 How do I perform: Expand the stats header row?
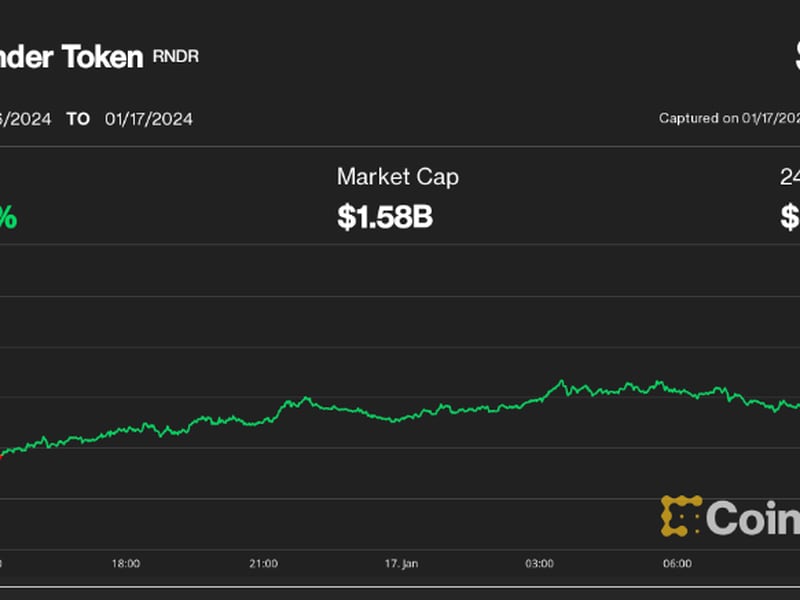tap(400, 195)
